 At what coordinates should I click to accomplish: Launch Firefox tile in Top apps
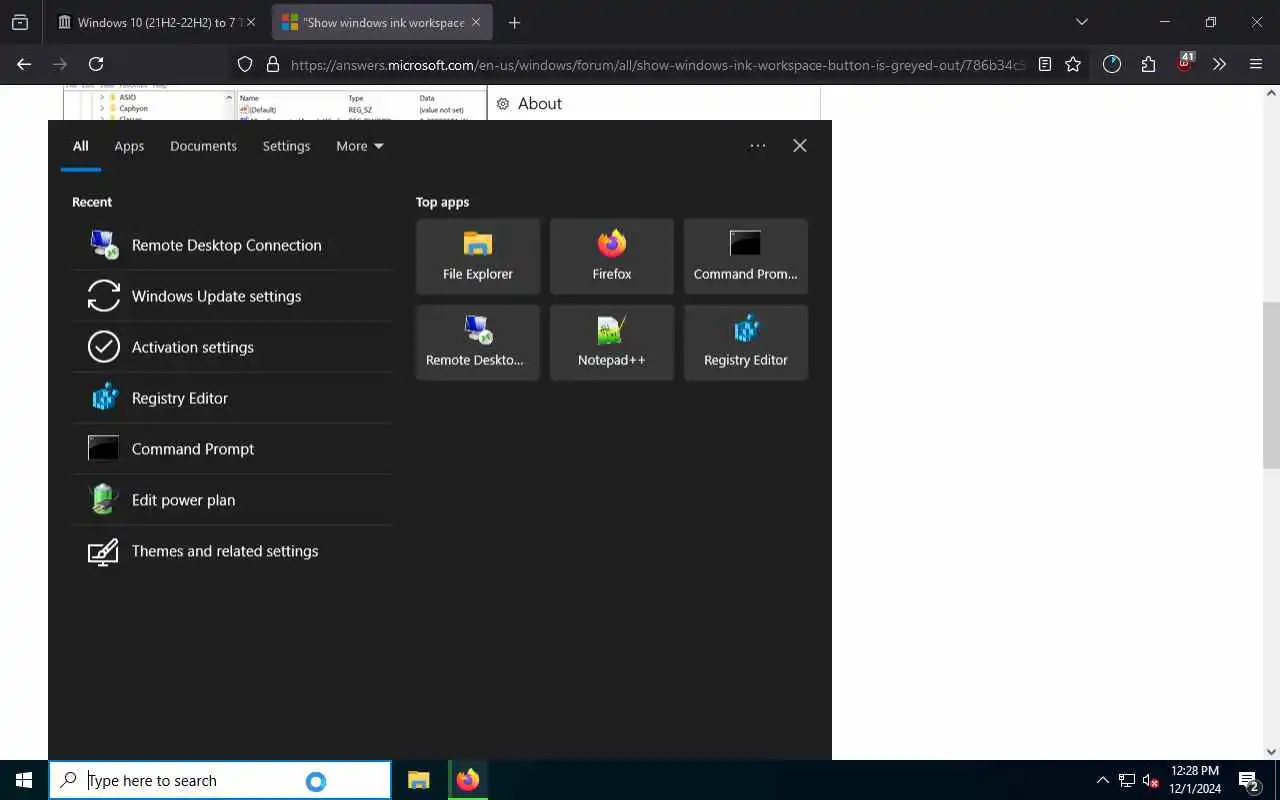pos(612,256)
